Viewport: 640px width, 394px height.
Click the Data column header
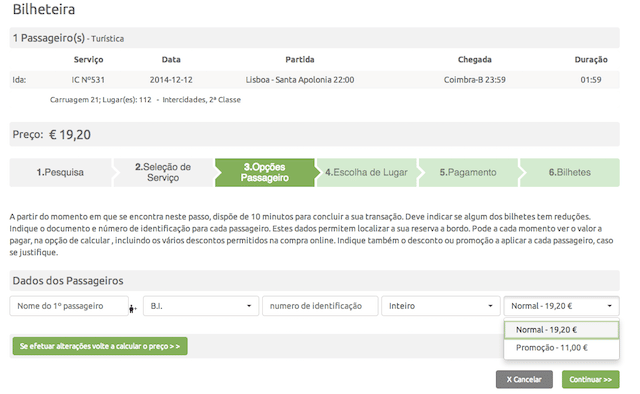point(171,60)
